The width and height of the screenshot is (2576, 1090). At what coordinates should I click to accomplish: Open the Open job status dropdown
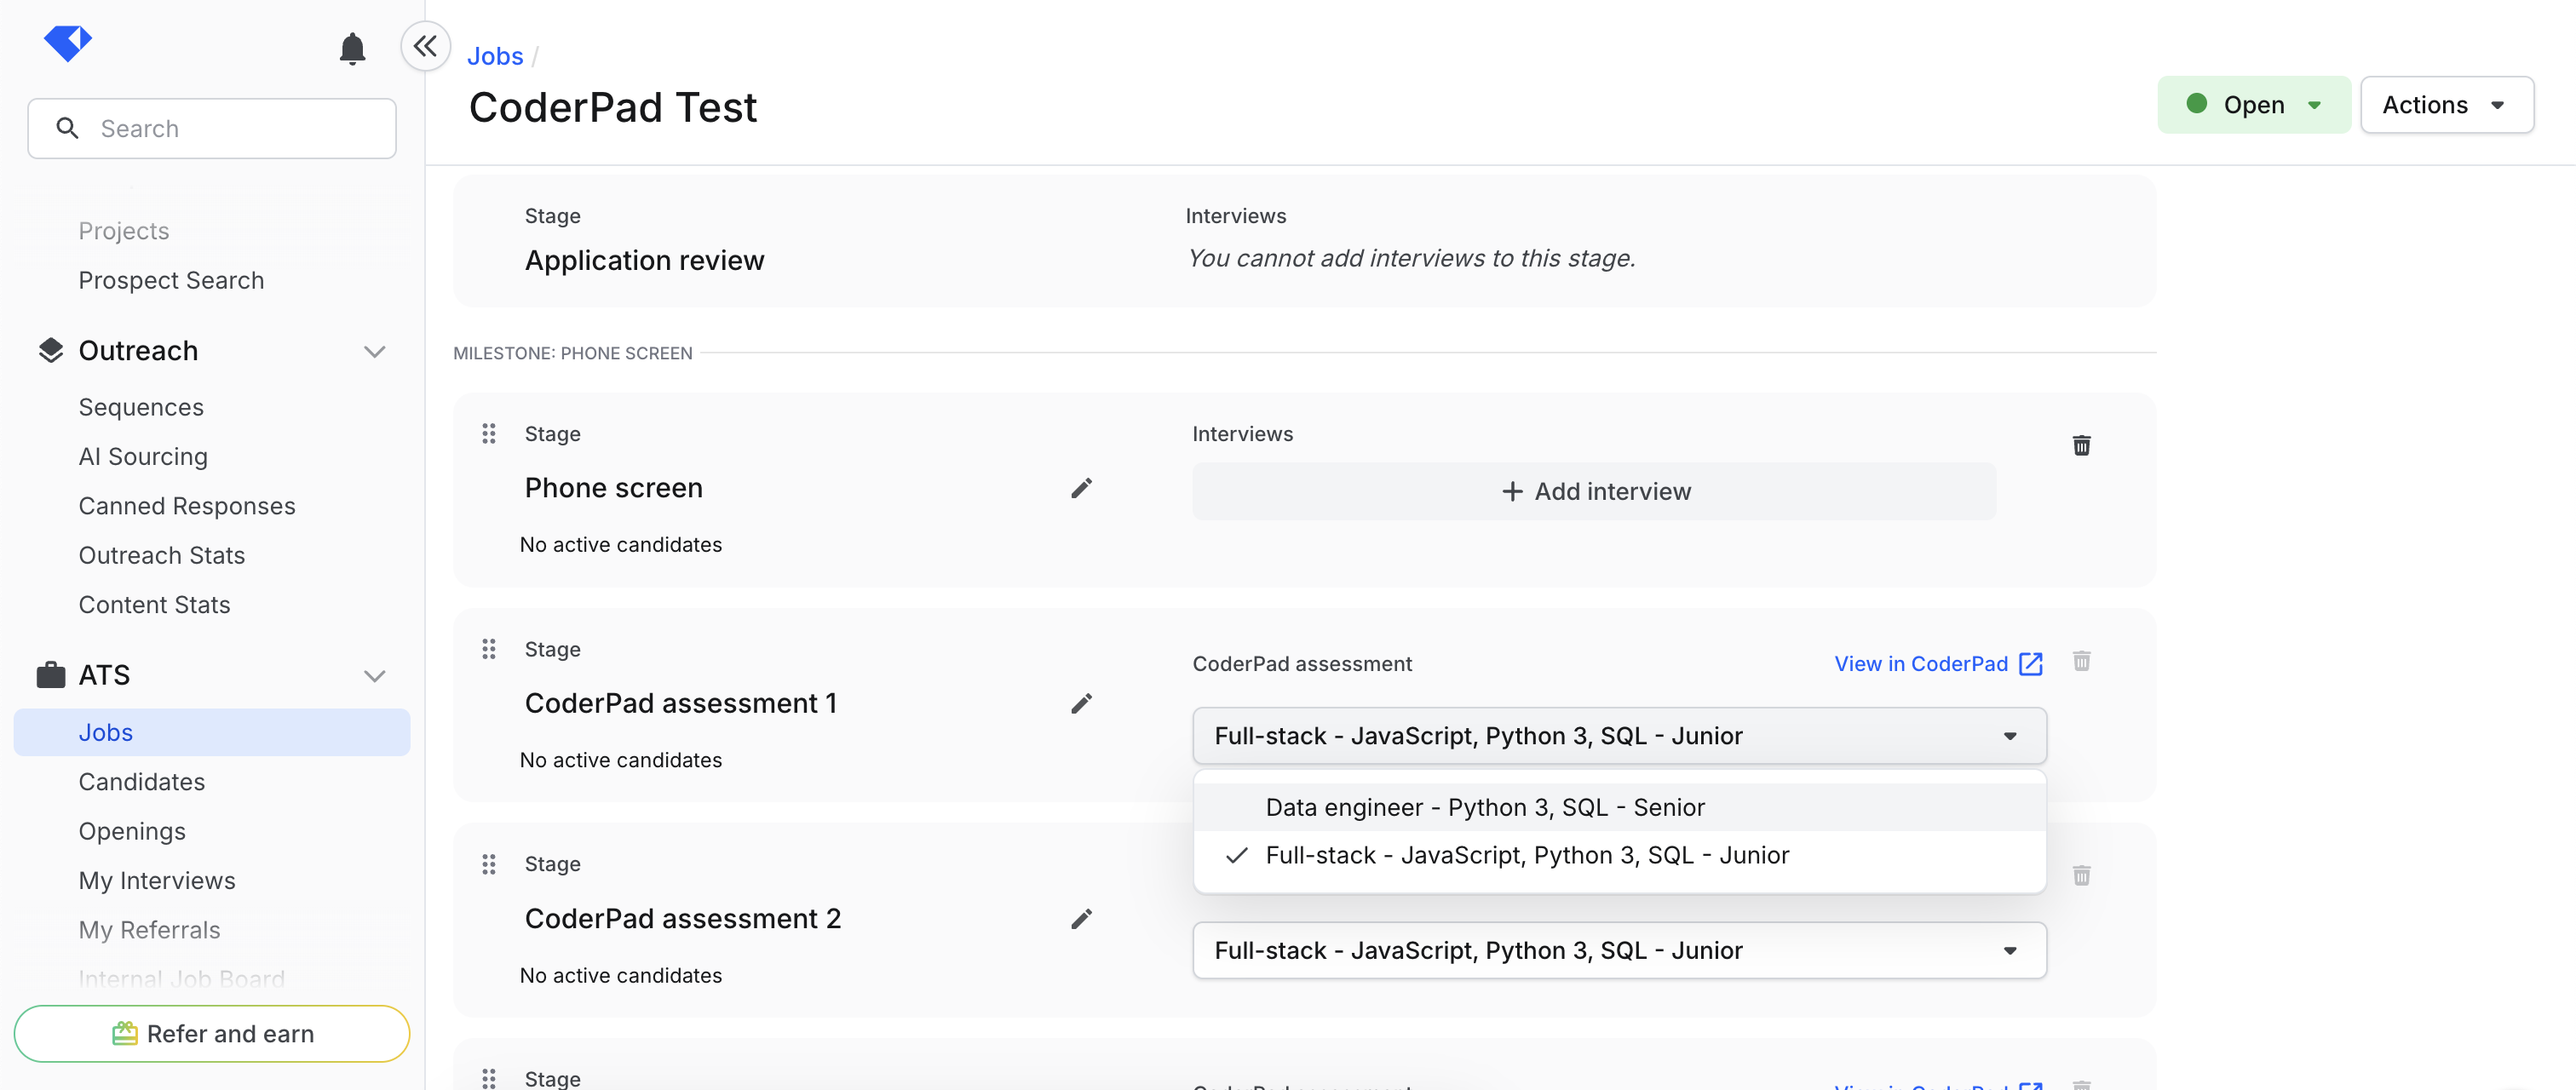2254,104
